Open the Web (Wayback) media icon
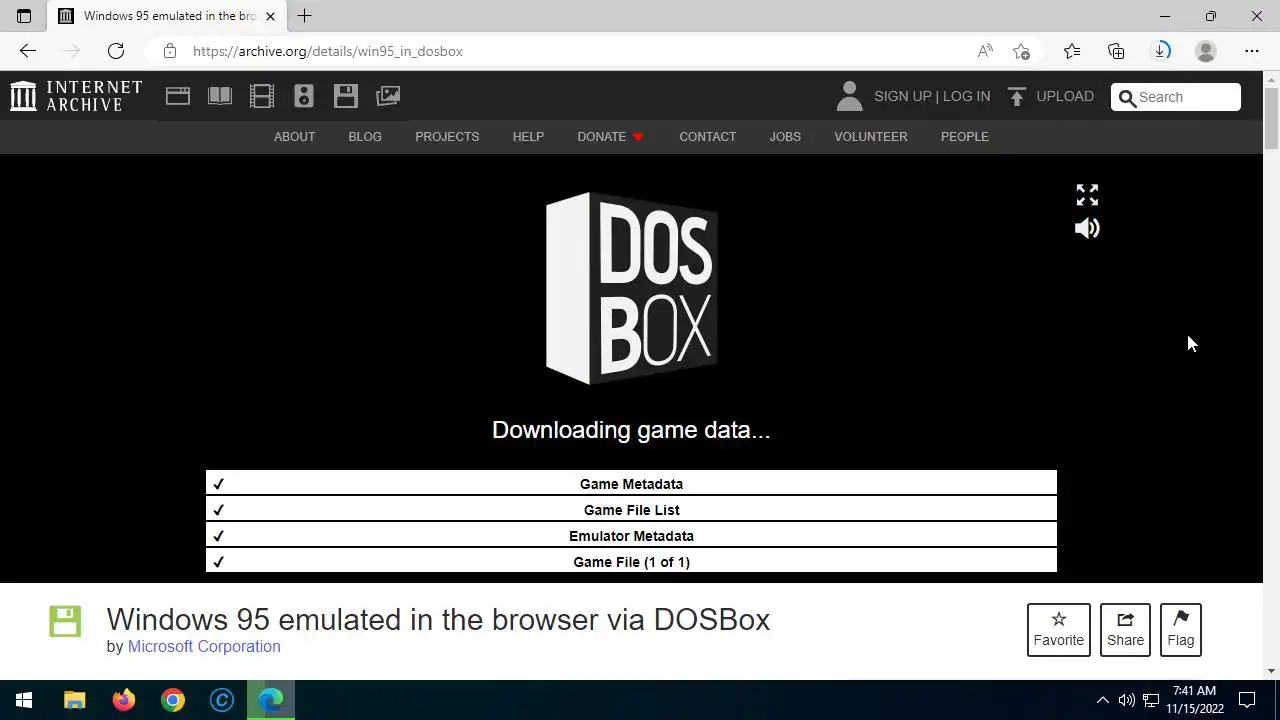 178,96
